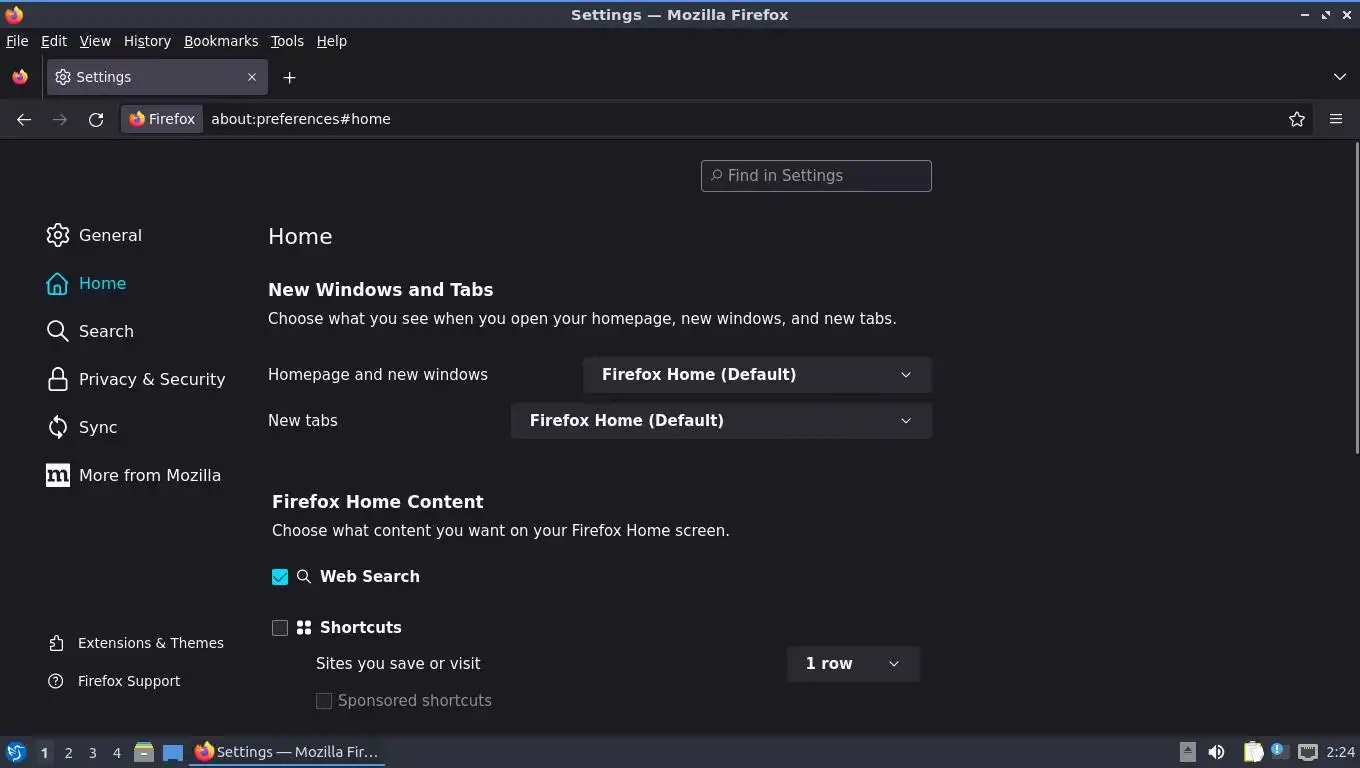Click the 'Sites you save or visit' text
The width and height of the screenshot is (1360, 768).
[x=398, y=664]
